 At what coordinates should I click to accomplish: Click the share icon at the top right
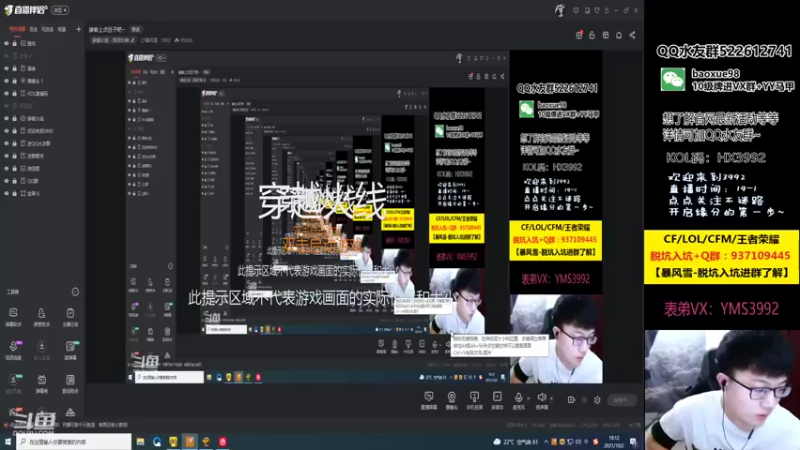click(x=632, y=35)
